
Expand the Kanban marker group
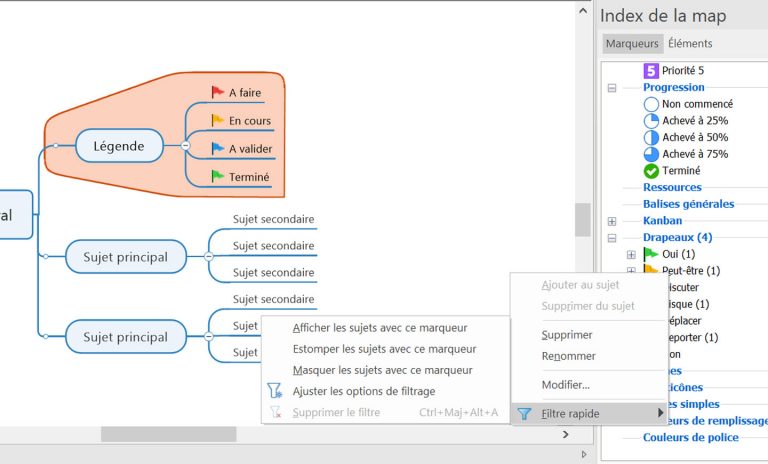coord(611,221)
